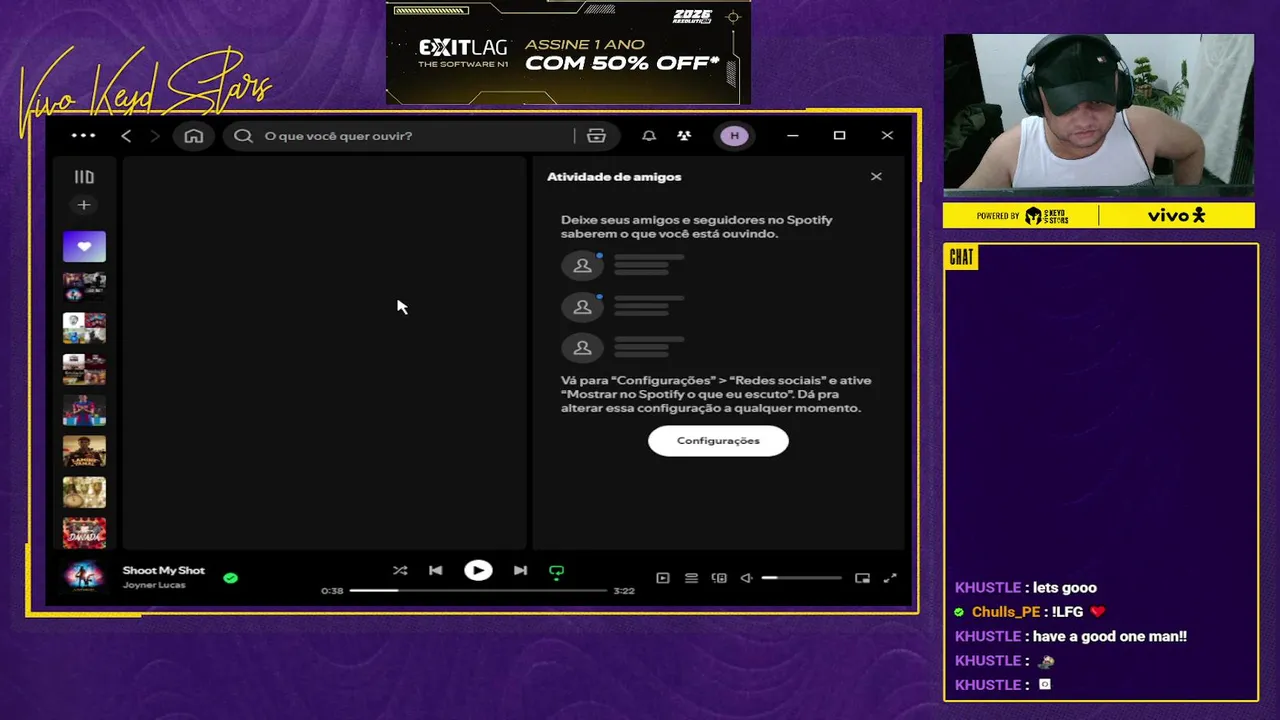
Task: Open the 'H' profile avatar menu
Action: (x=734, y=136)
